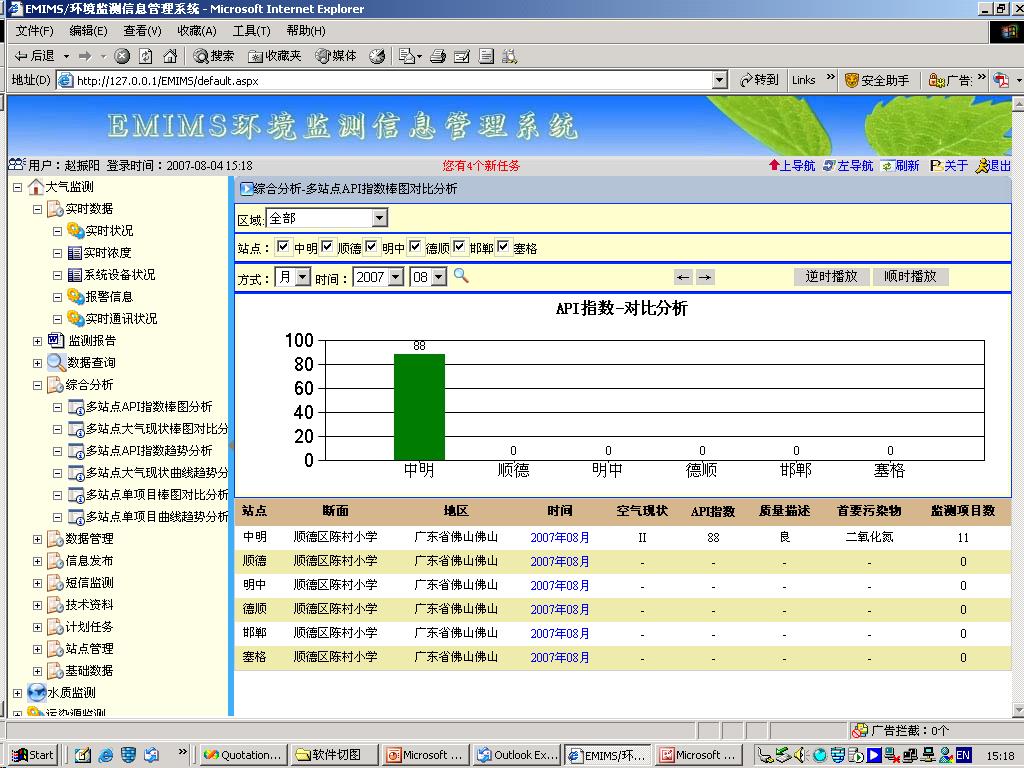Screen dimensions: 1024x768
Task: Open the year dropdown showing 2007
Action: 379,278
